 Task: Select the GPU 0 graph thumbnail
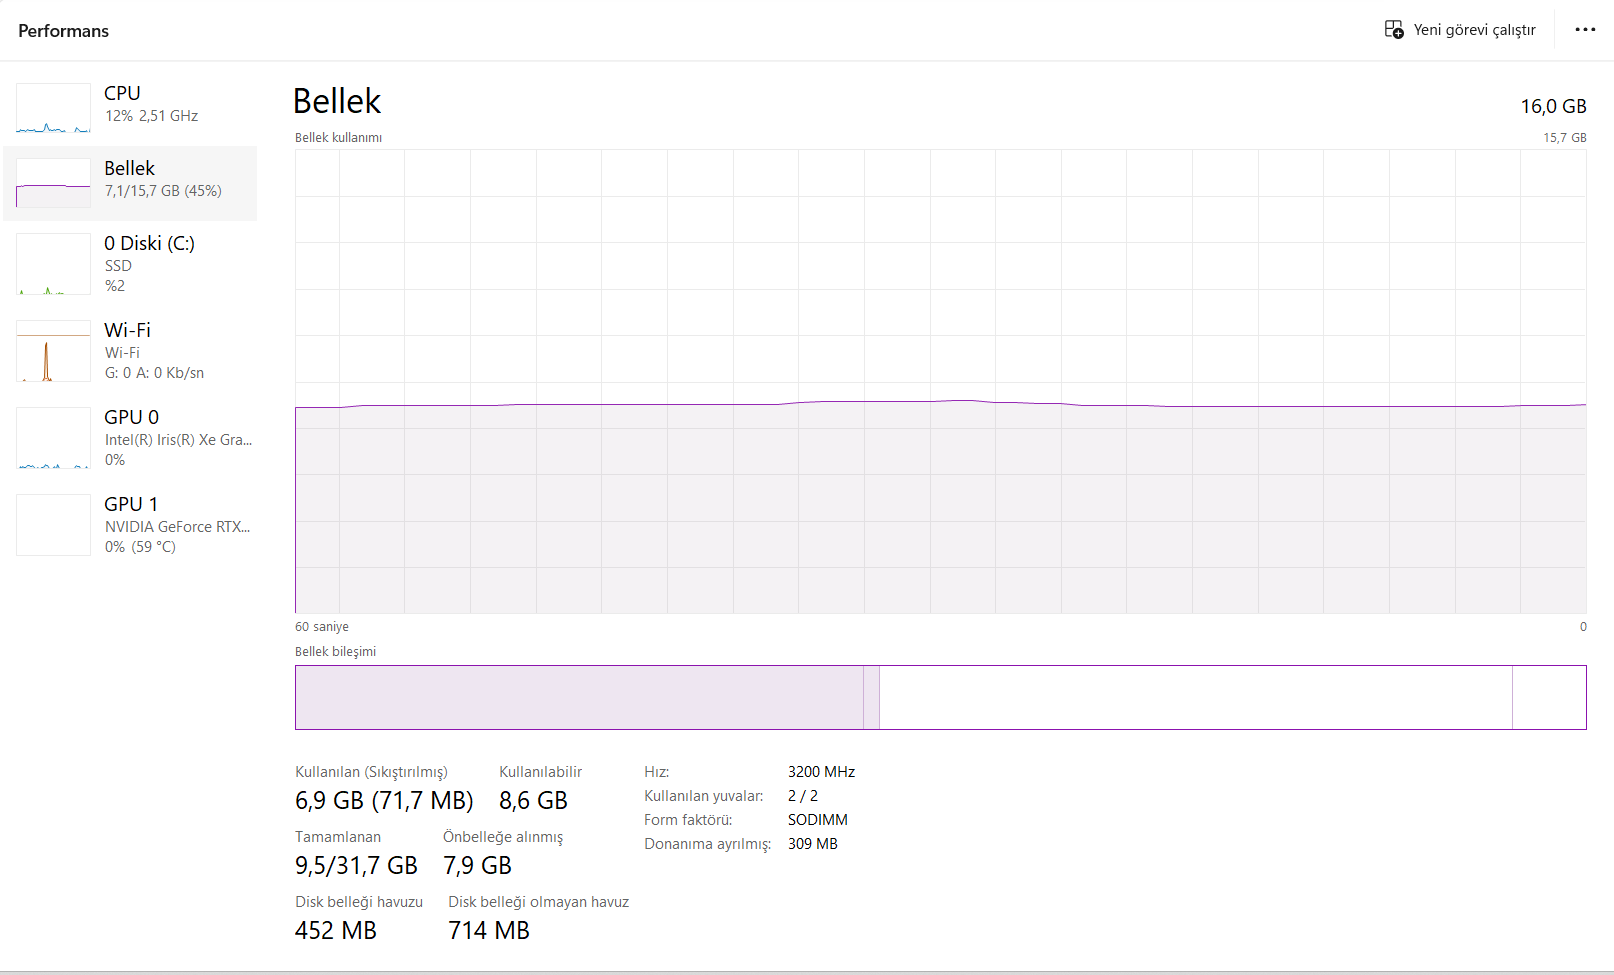(x=53, y=438)
